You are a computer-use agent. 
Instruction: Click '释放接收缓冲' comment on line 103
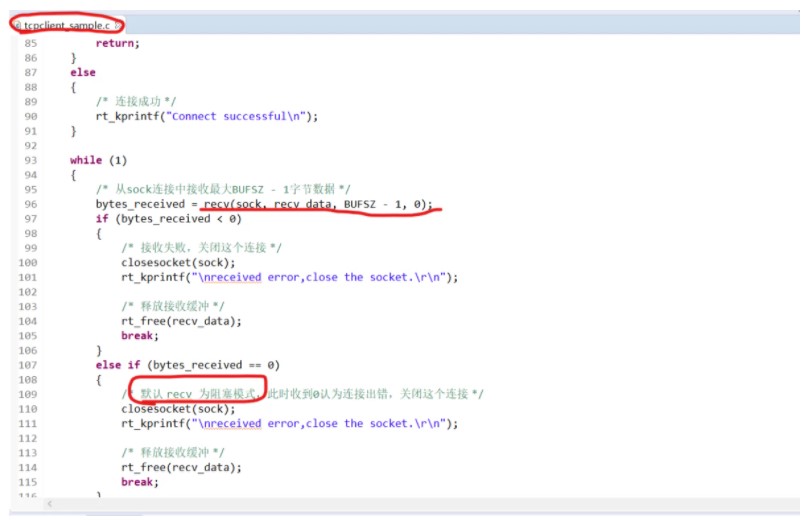pyautogui.click(x=172, y=306)
